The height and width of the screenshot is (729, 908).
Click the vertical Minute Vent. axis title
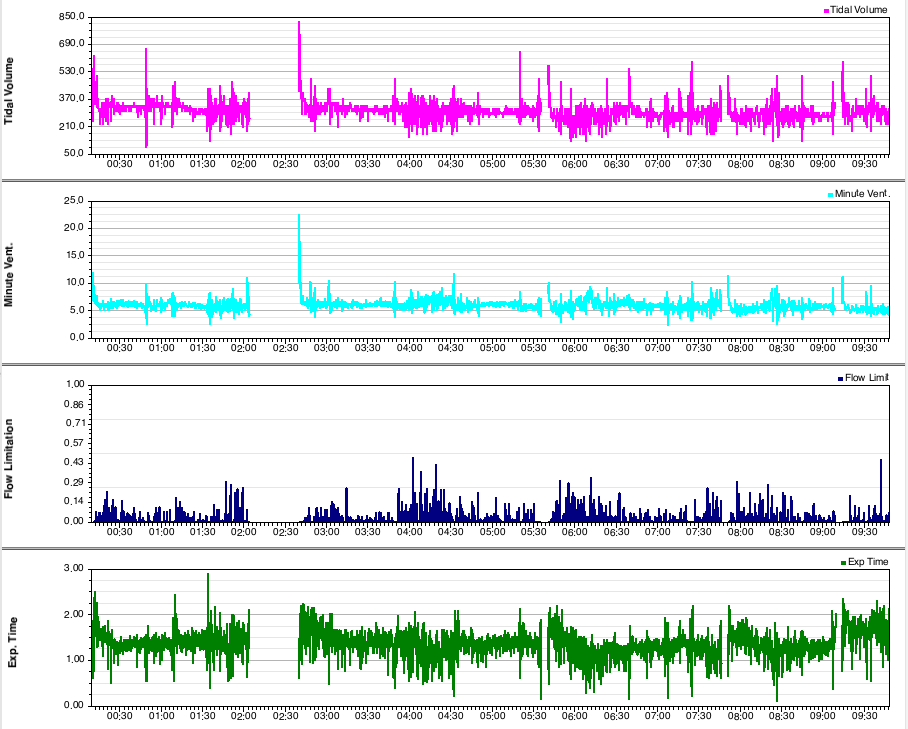pos(9,275)
